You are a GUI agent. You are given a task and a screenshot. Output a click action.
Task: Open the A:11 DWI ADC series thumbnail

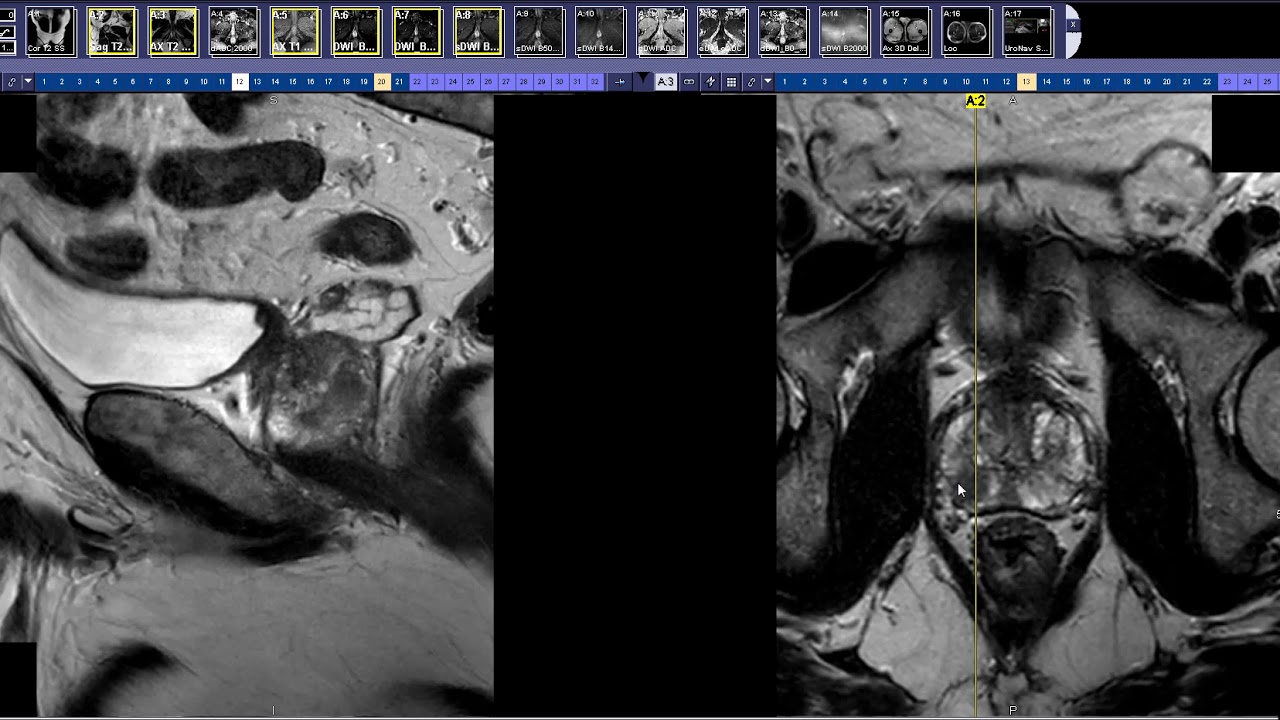[660, 31]
